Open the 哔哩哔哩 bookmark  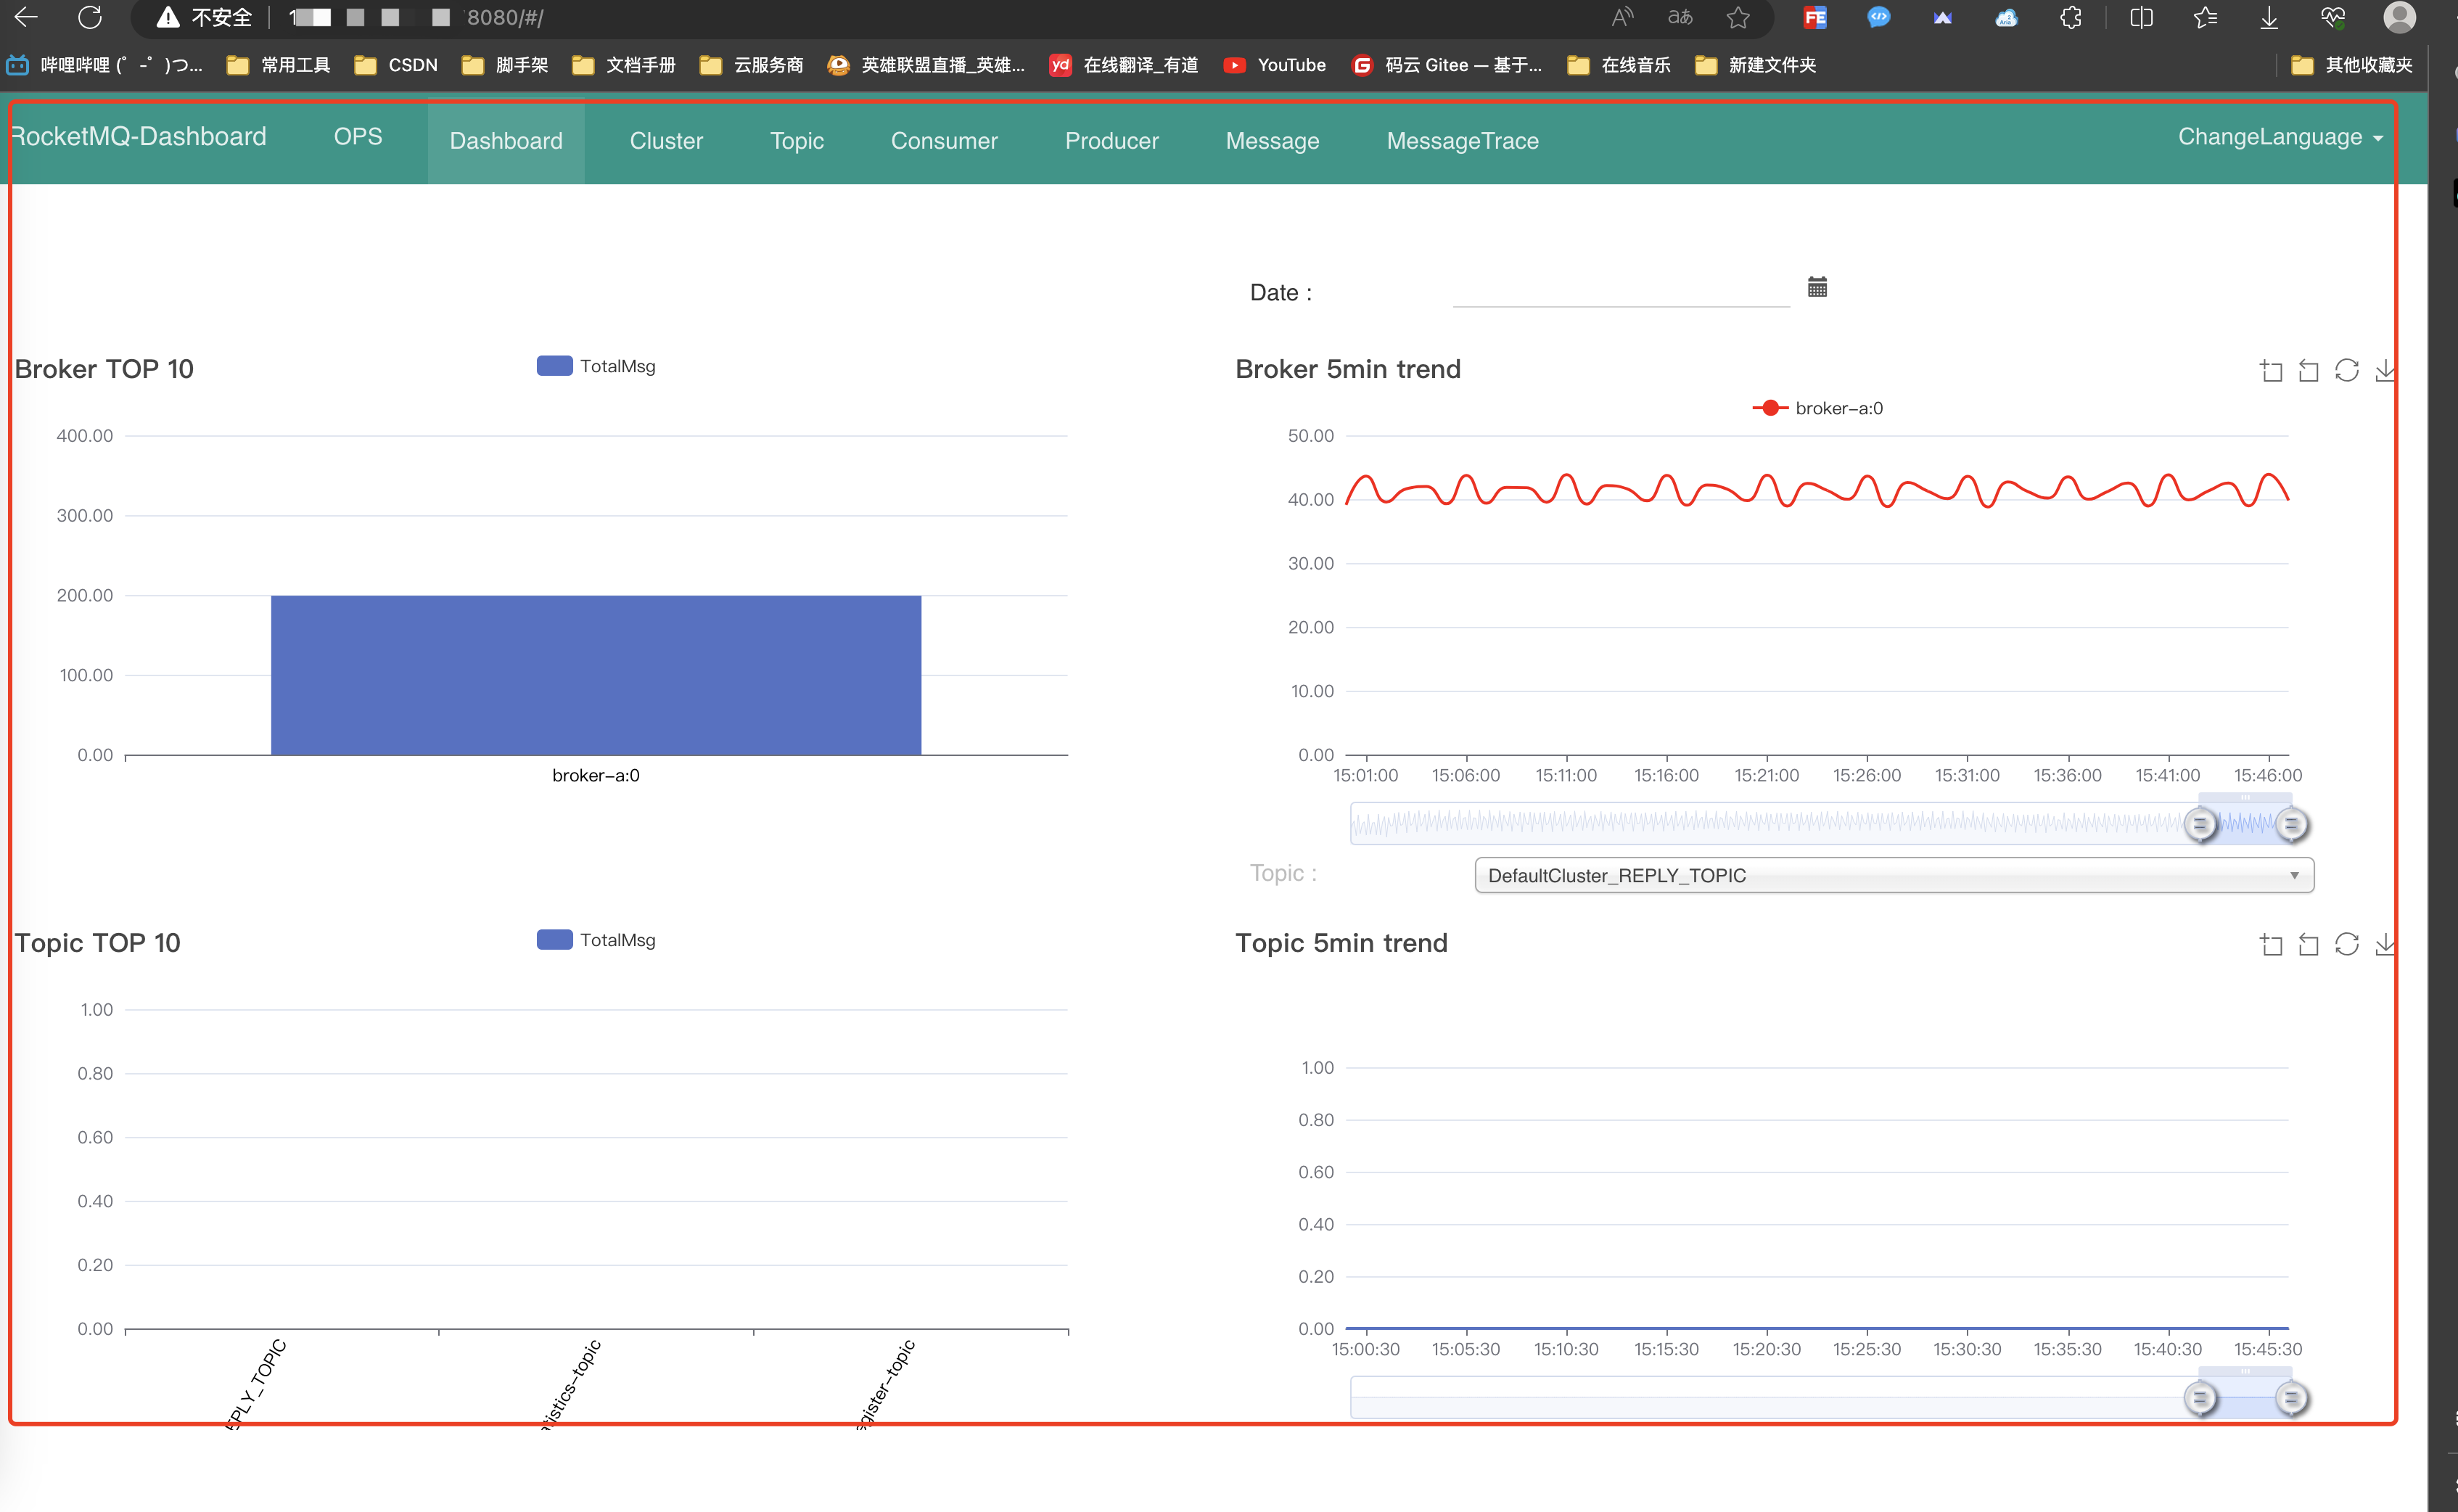104,65
